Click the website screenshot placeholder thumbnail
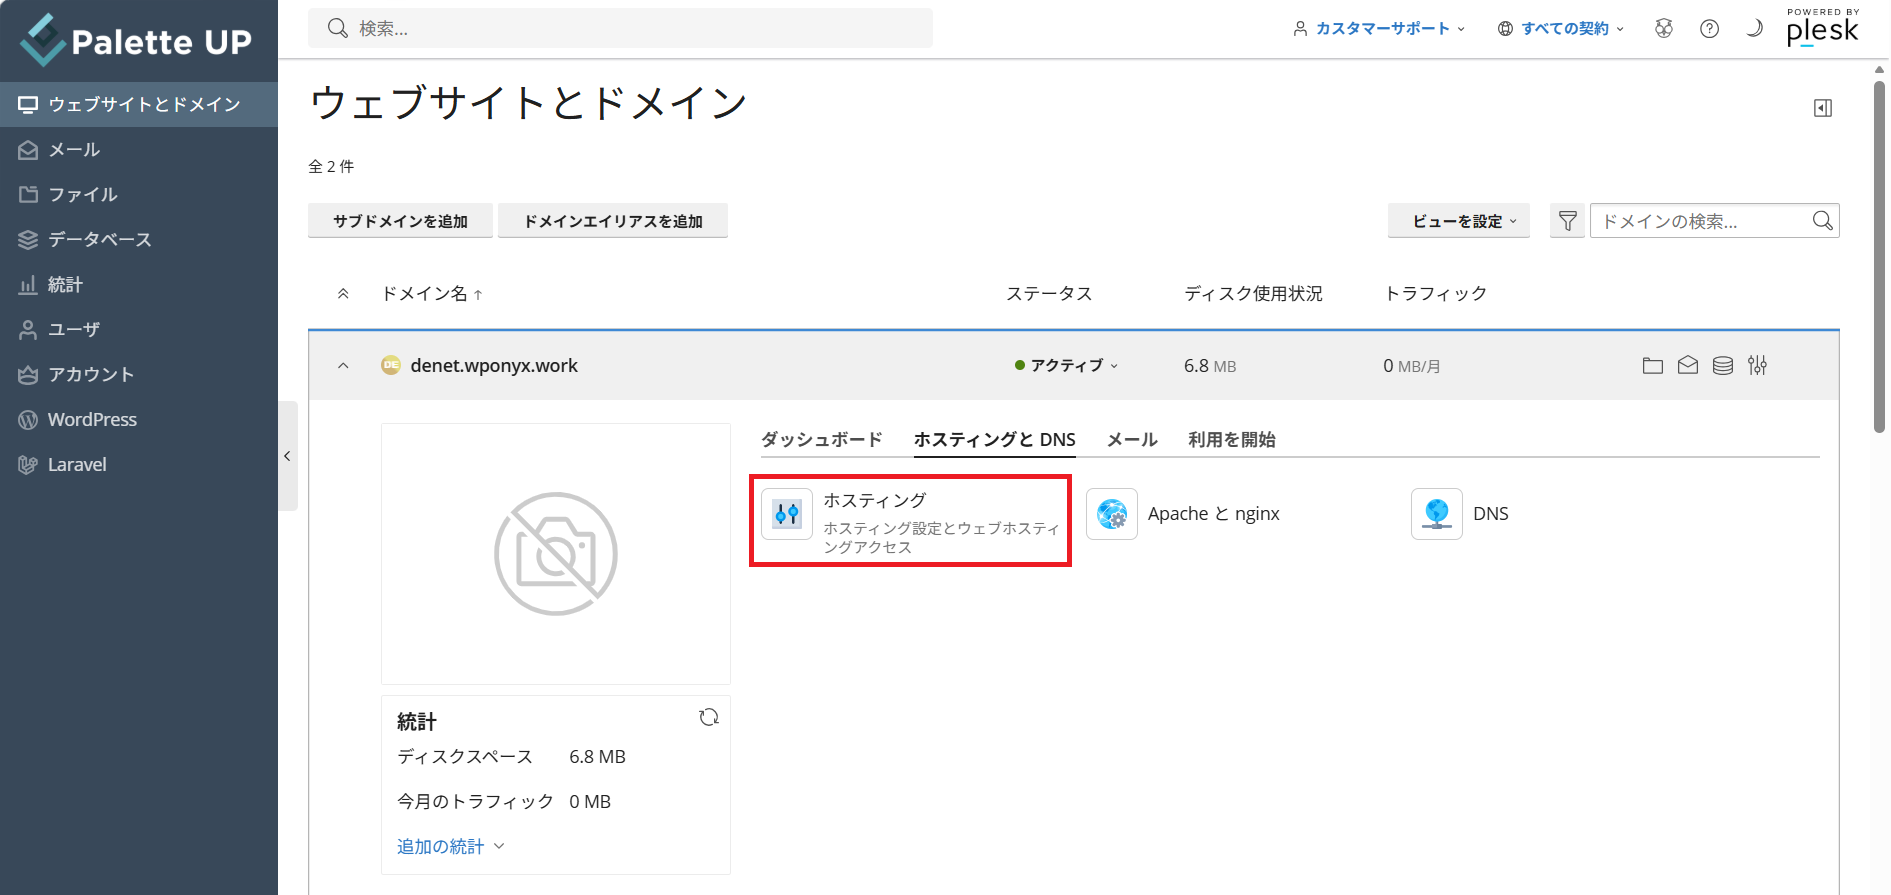This screenshot has height=895, width=1891. coord(556,554)
